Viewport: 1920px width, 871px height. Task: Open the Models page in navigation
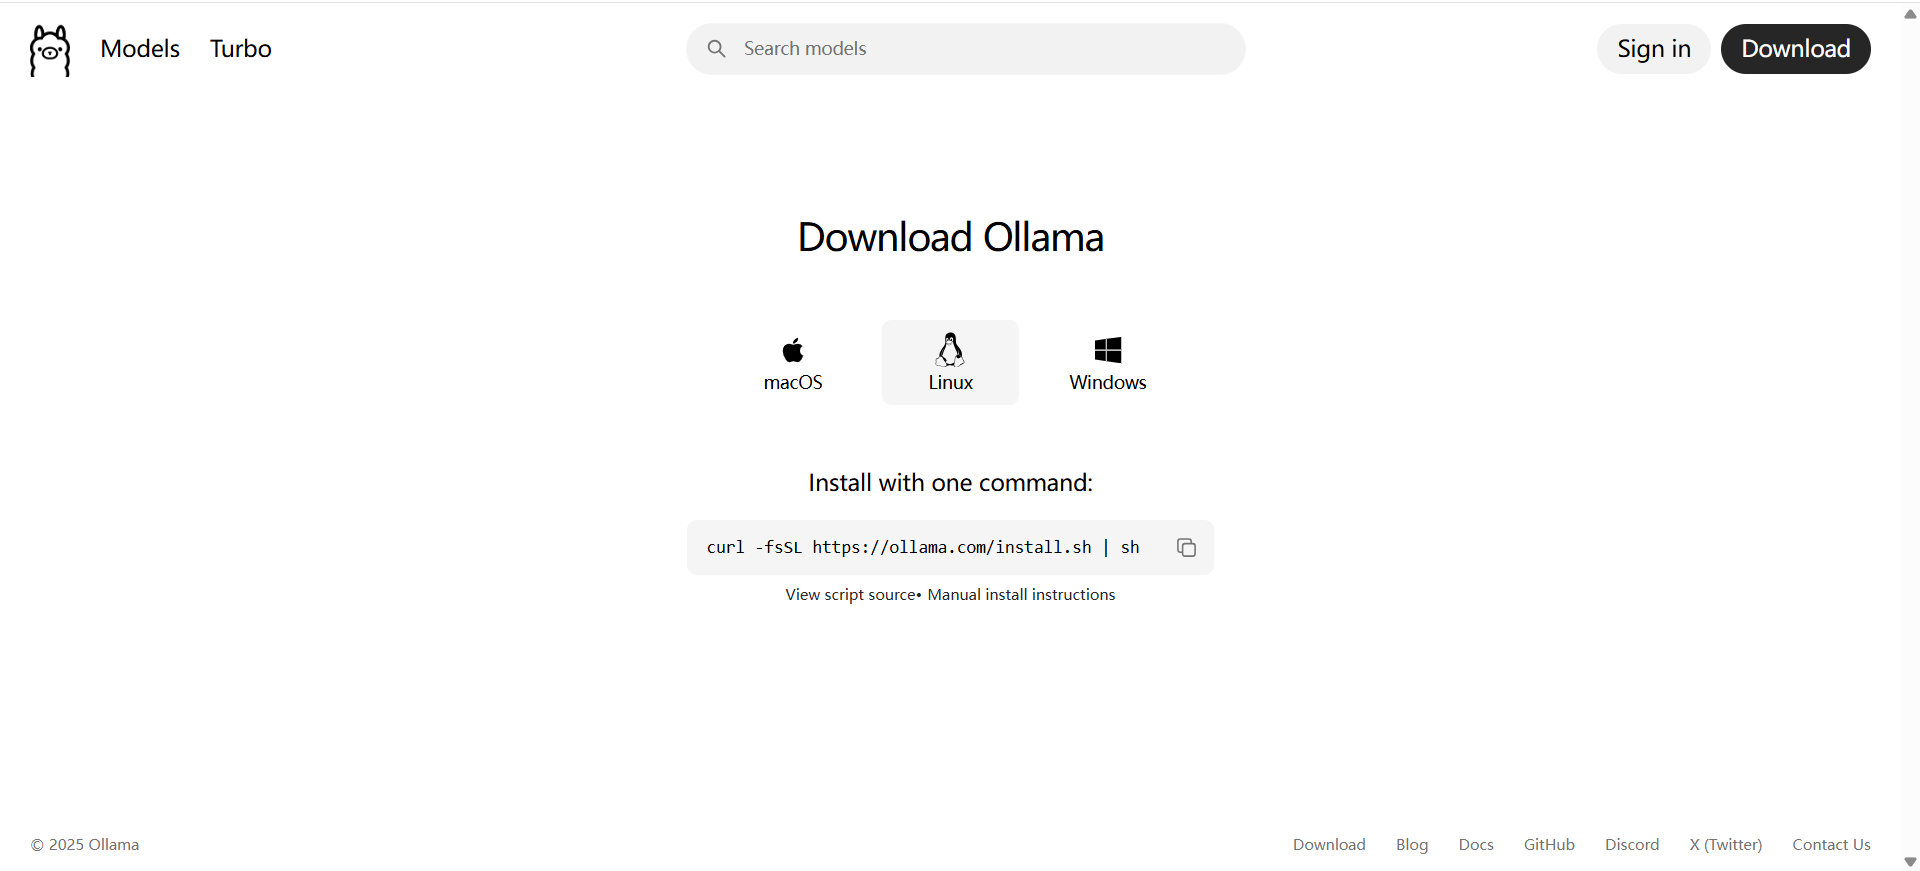[140, 49]
